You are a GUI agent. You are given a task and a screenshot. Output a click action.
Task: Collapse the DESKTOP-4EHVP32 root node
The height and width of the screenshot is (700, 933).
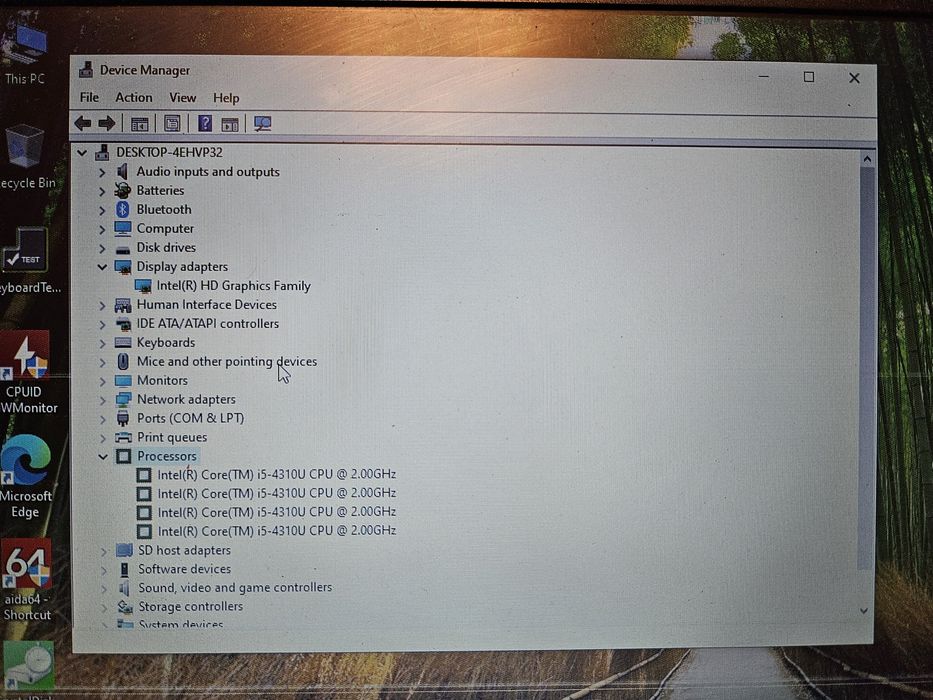click(x=82, y=153)
